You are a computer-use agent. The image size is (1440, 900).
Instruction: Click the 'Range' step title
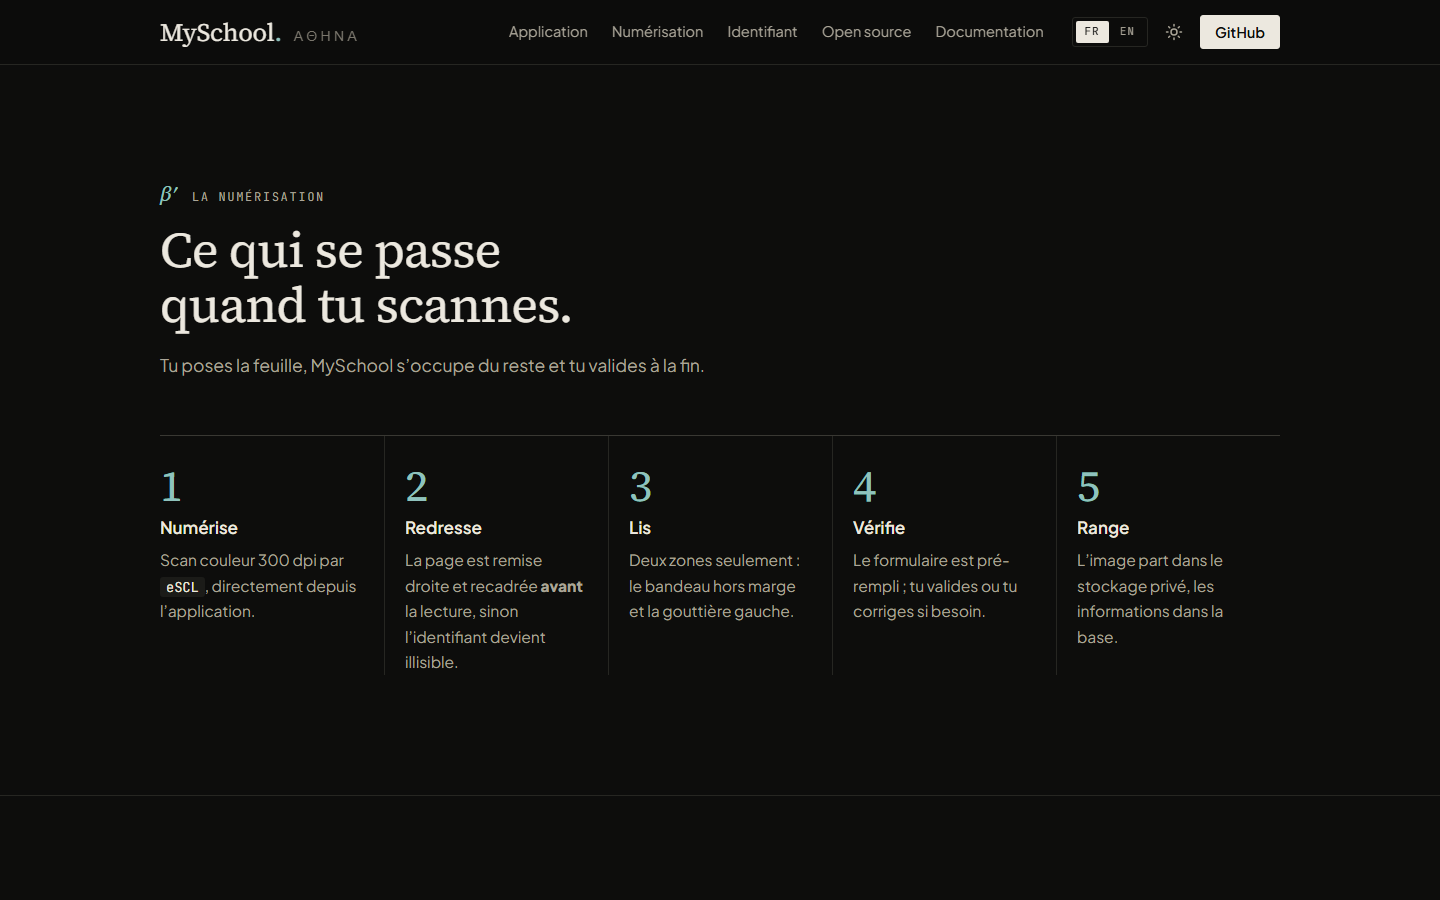1103,528
